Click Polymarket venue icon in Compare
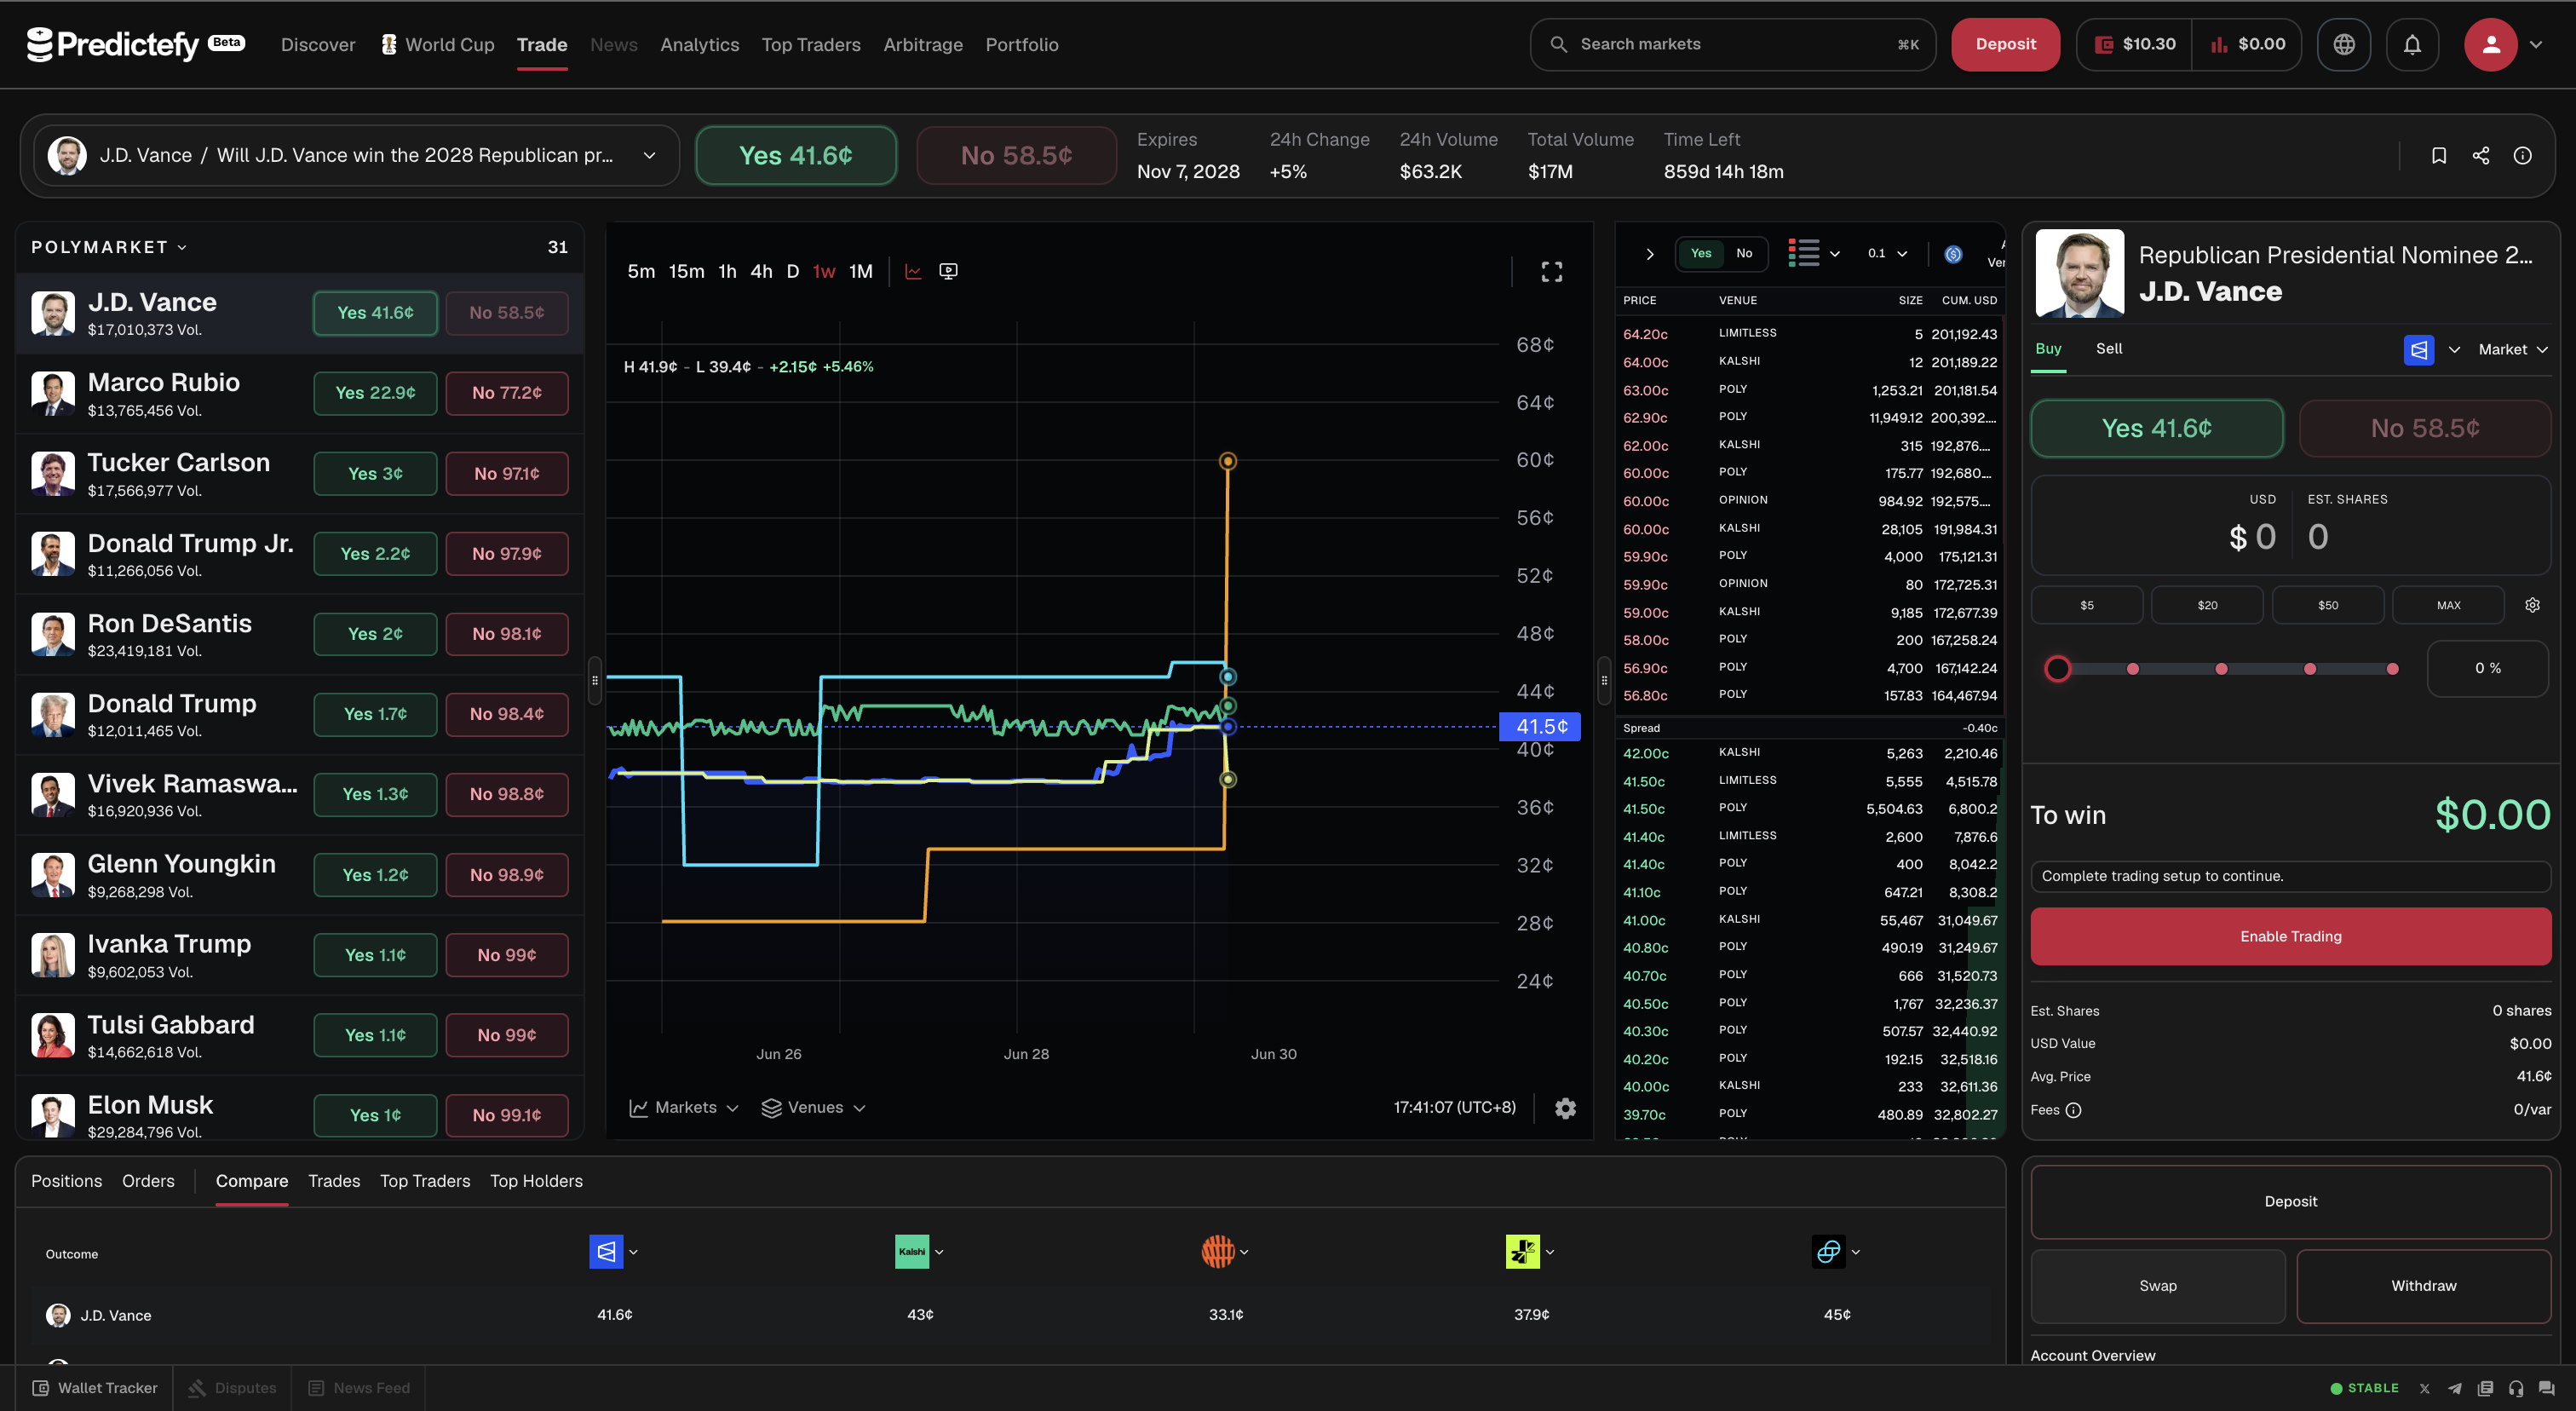This screenshot has height=1411, width=2576. point(606,1252)
